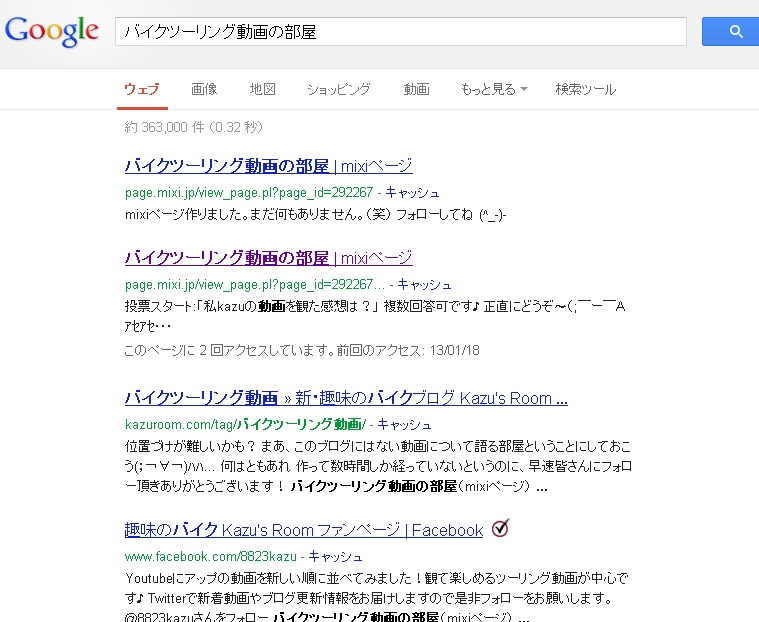759x622 pixels.
Task: Switch to the 地図 tab
Action: [262, 90]
